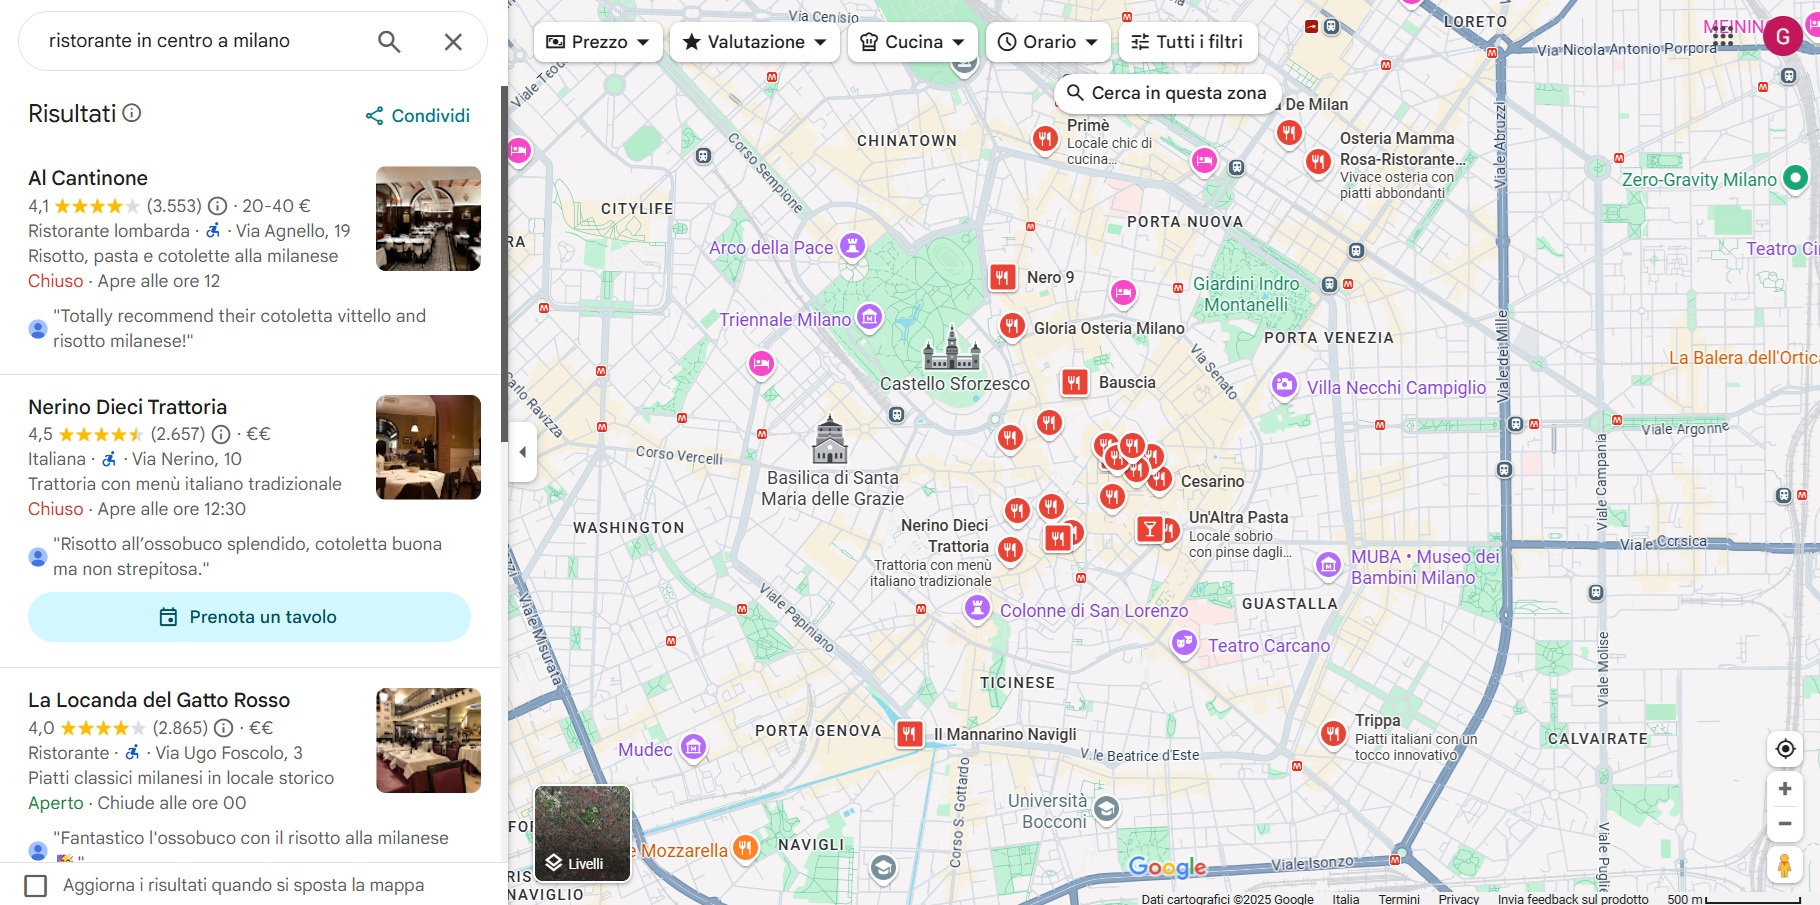The height and width of the screenshot is (905, 1820).
Task: Click the Privacy footer link
Action: point(1459,899)
